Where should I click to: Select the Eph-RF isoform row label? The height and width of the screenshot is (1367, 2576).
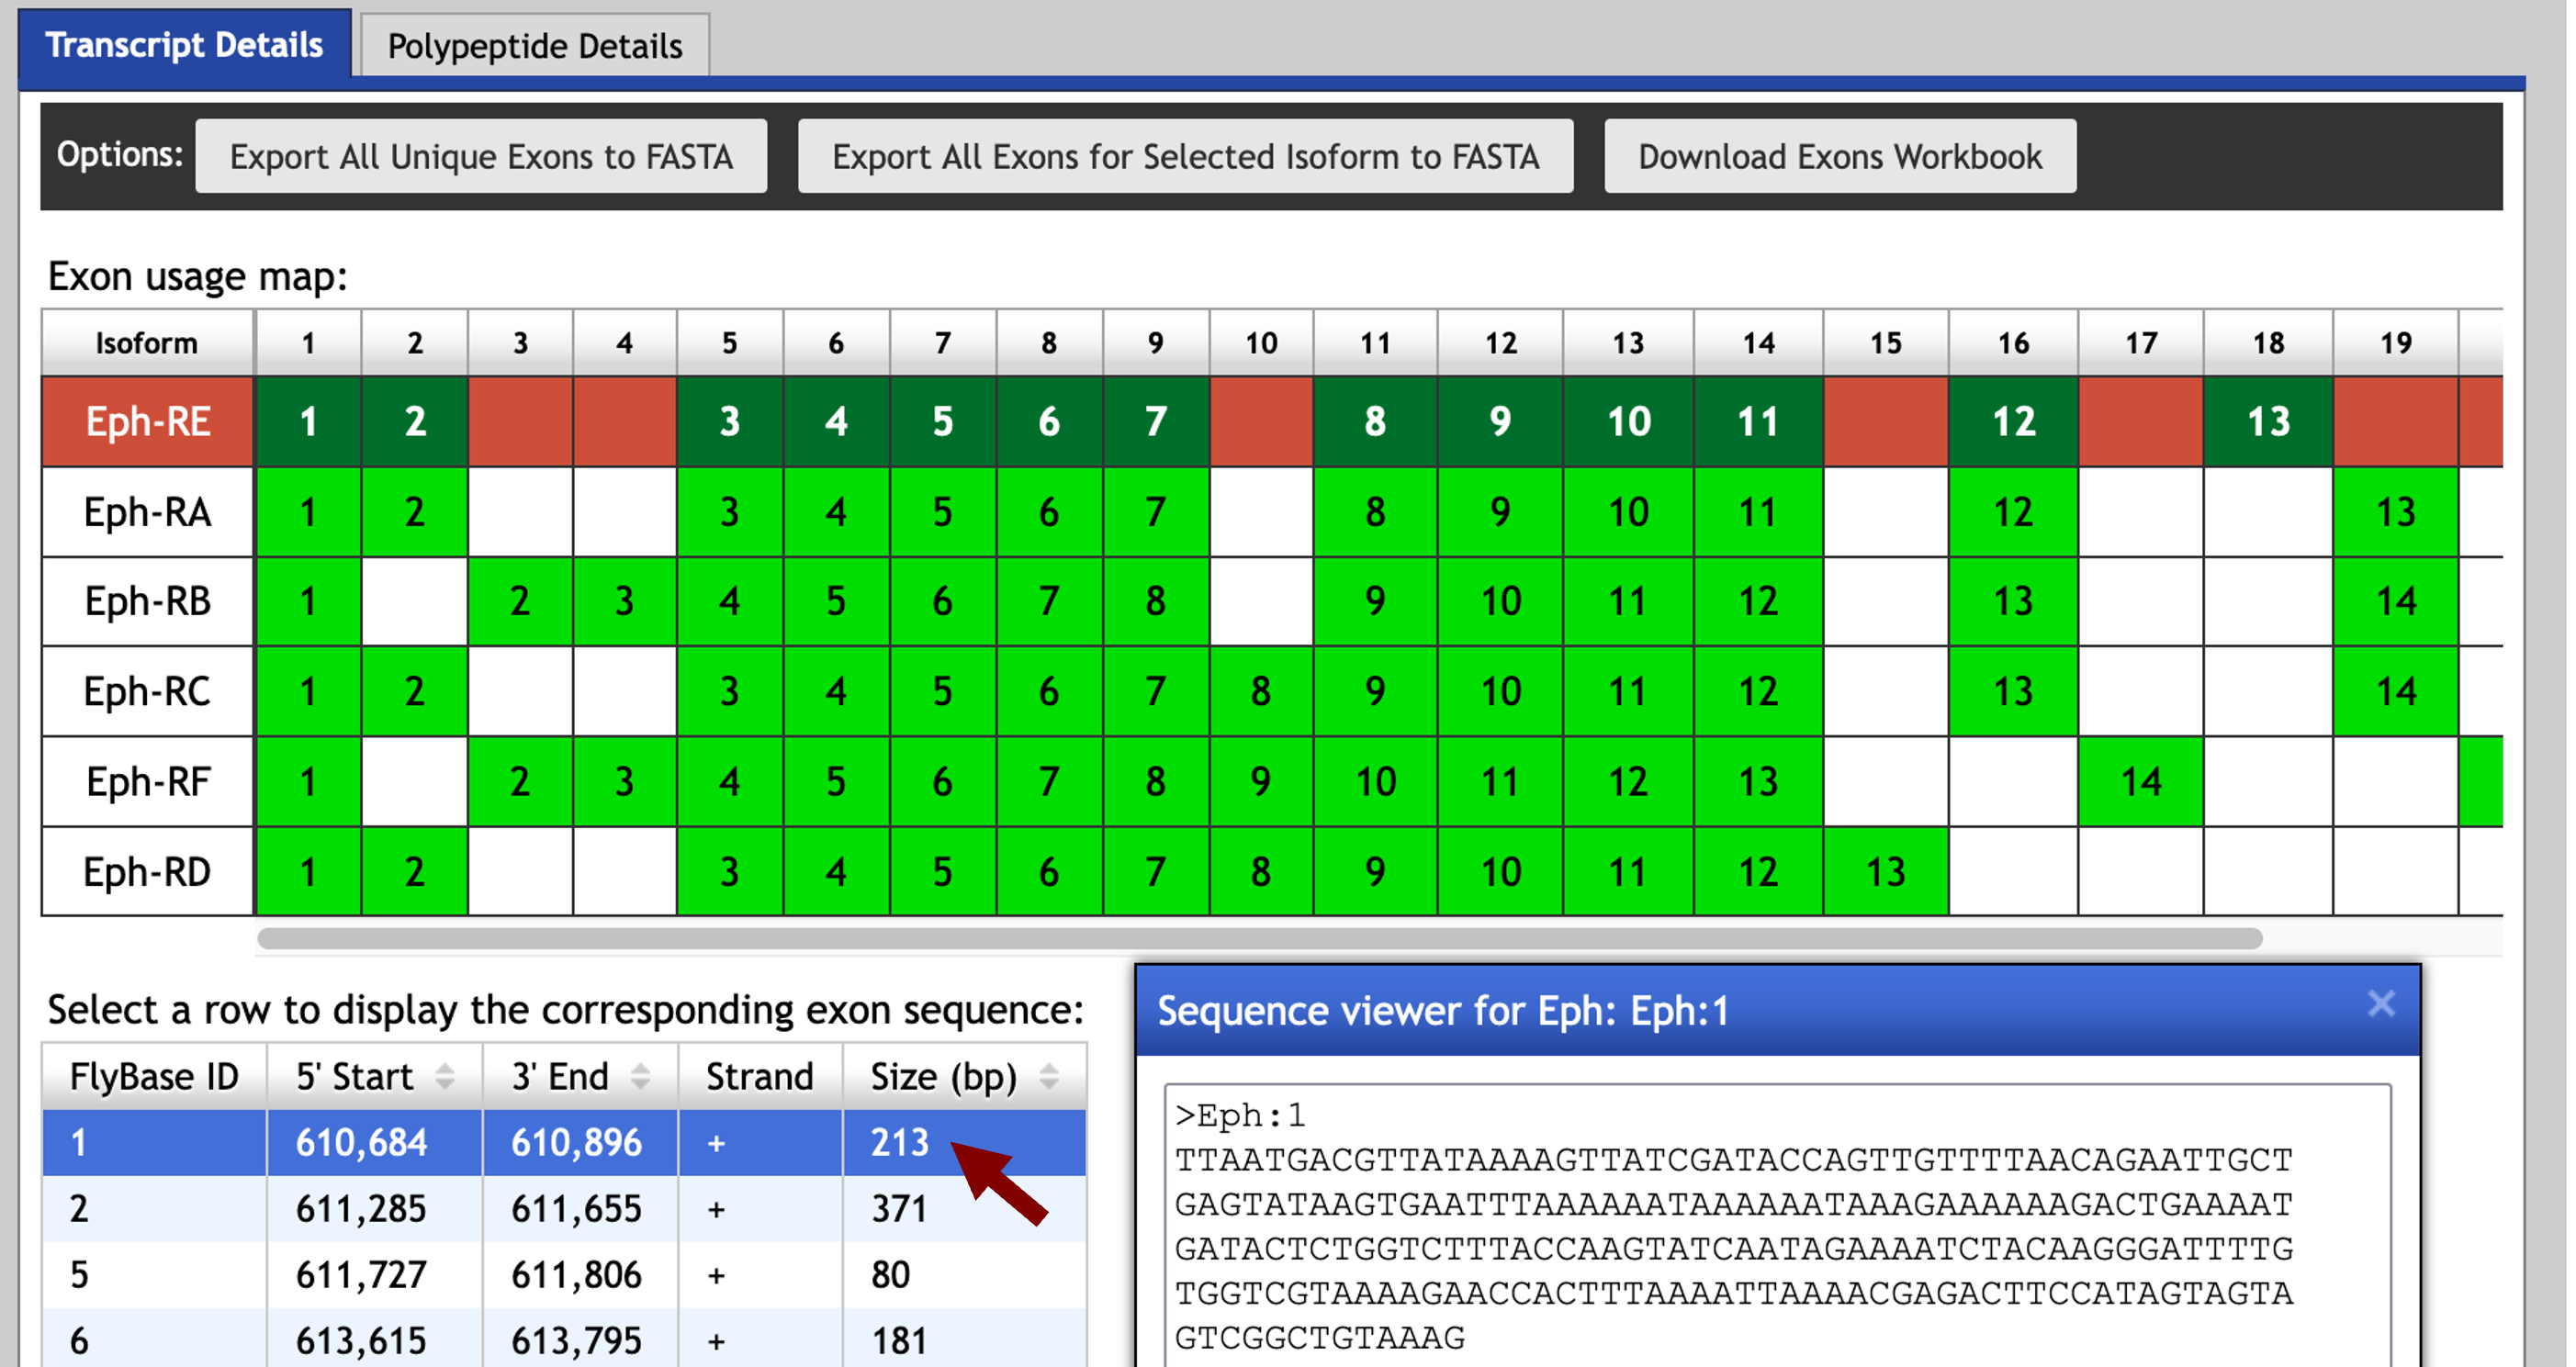[x=148, y=781]
